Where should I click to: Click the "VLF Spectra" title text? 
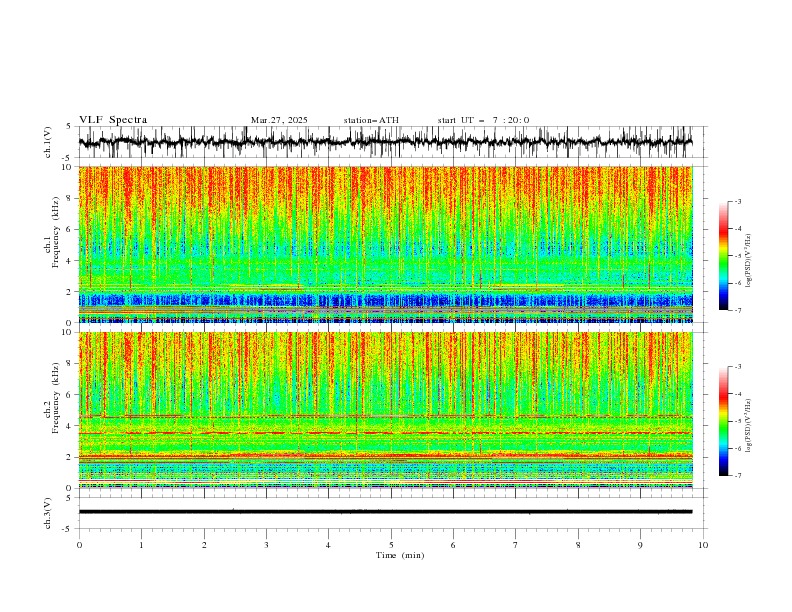[113, 120]
